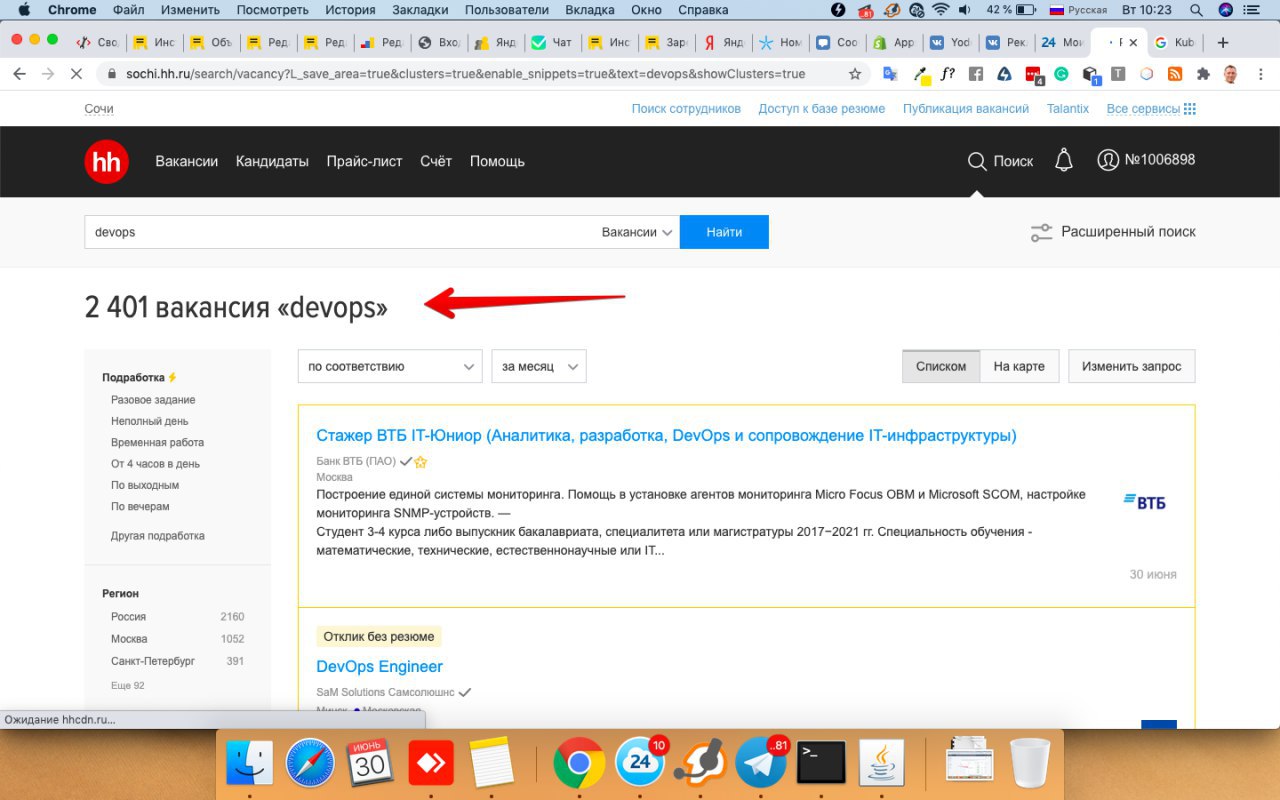This screenshot has width=1280, height=800.
Task: Click the ВТБ company logo
Action: (1144, 501)
